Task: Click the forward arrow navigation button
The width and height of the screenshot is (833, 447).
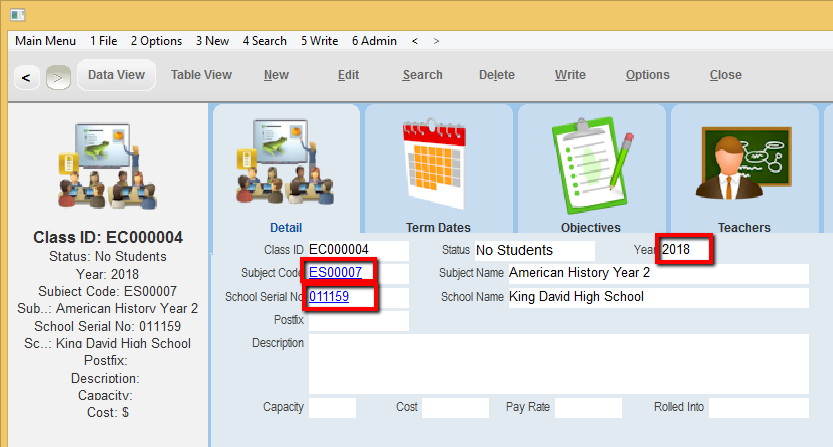Action: (x=58, y=76)
